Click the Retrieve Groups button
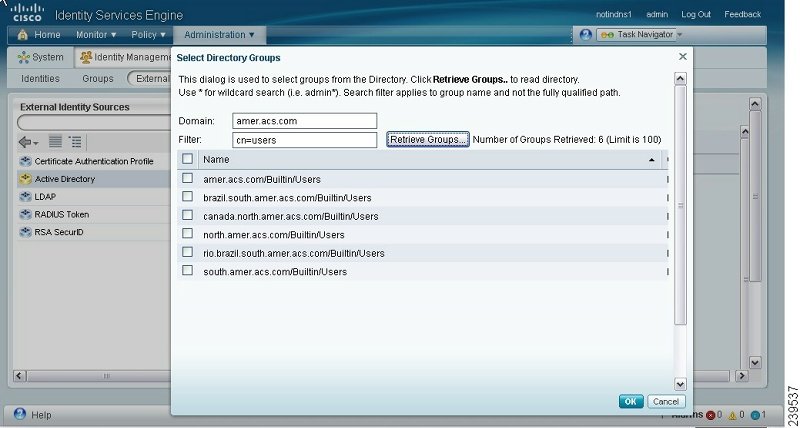The image size is (800, 428). tap(428, 139)
